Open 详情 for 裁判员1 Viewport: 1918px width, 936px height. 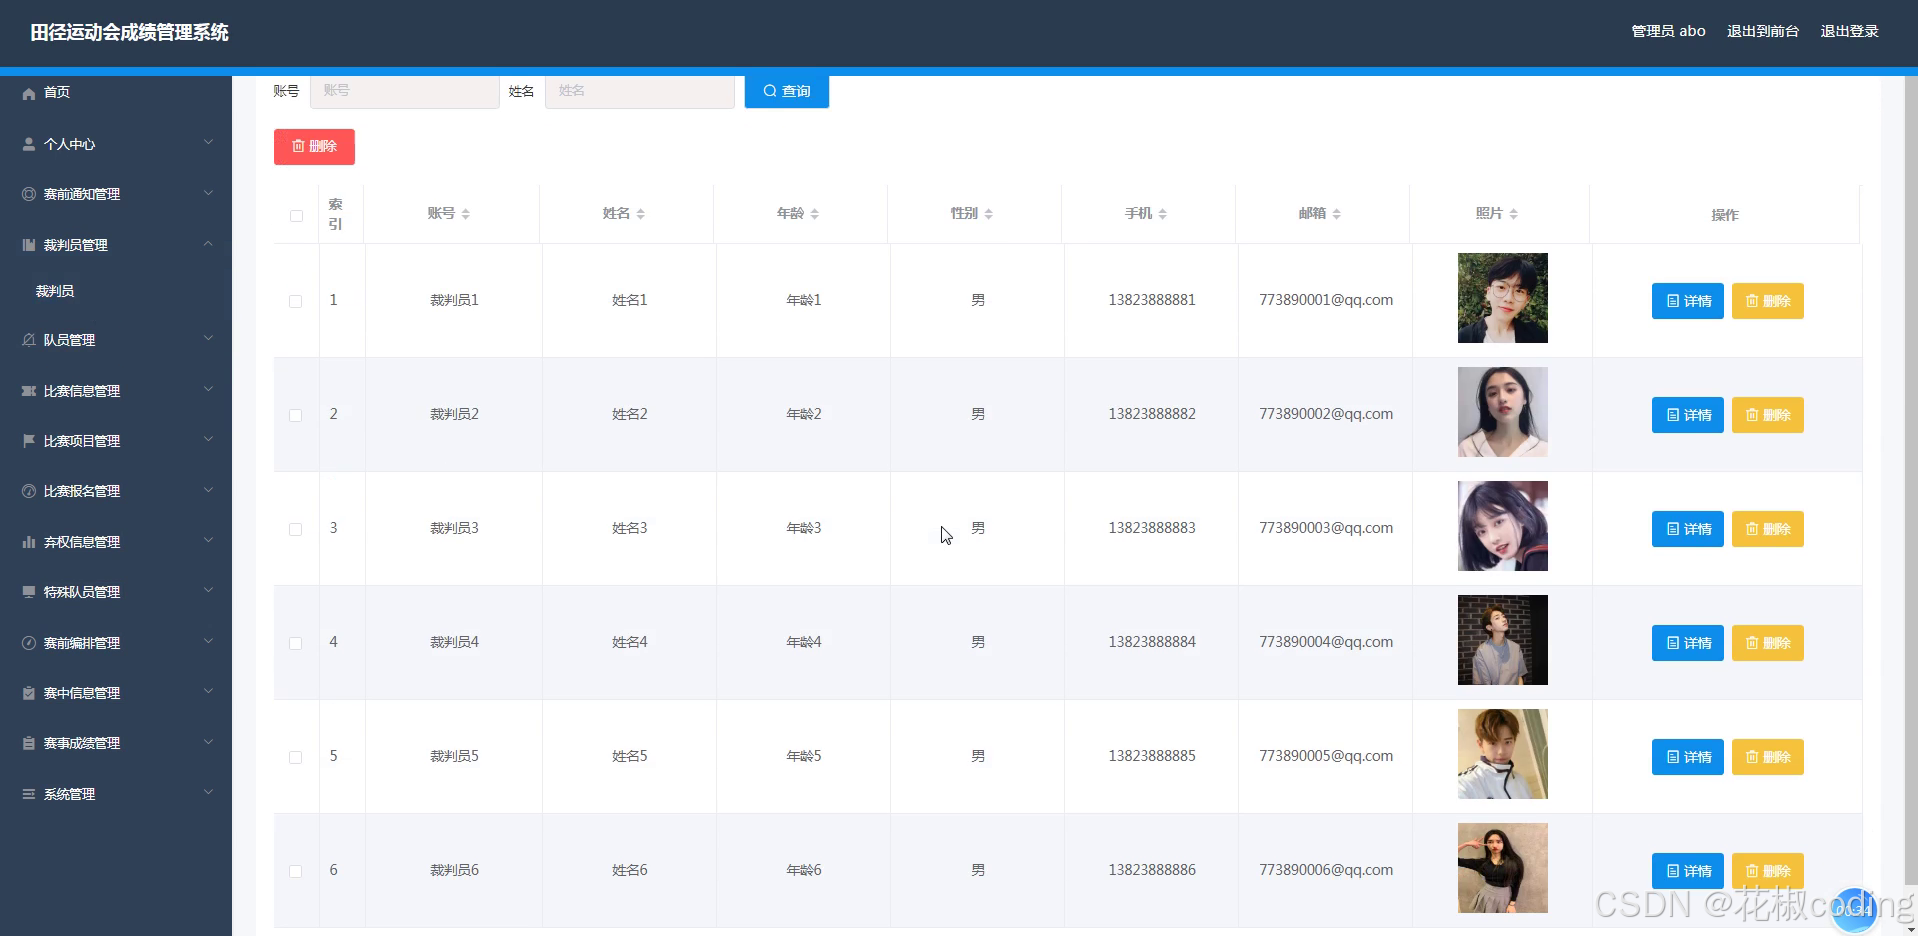pos(1688,301)
